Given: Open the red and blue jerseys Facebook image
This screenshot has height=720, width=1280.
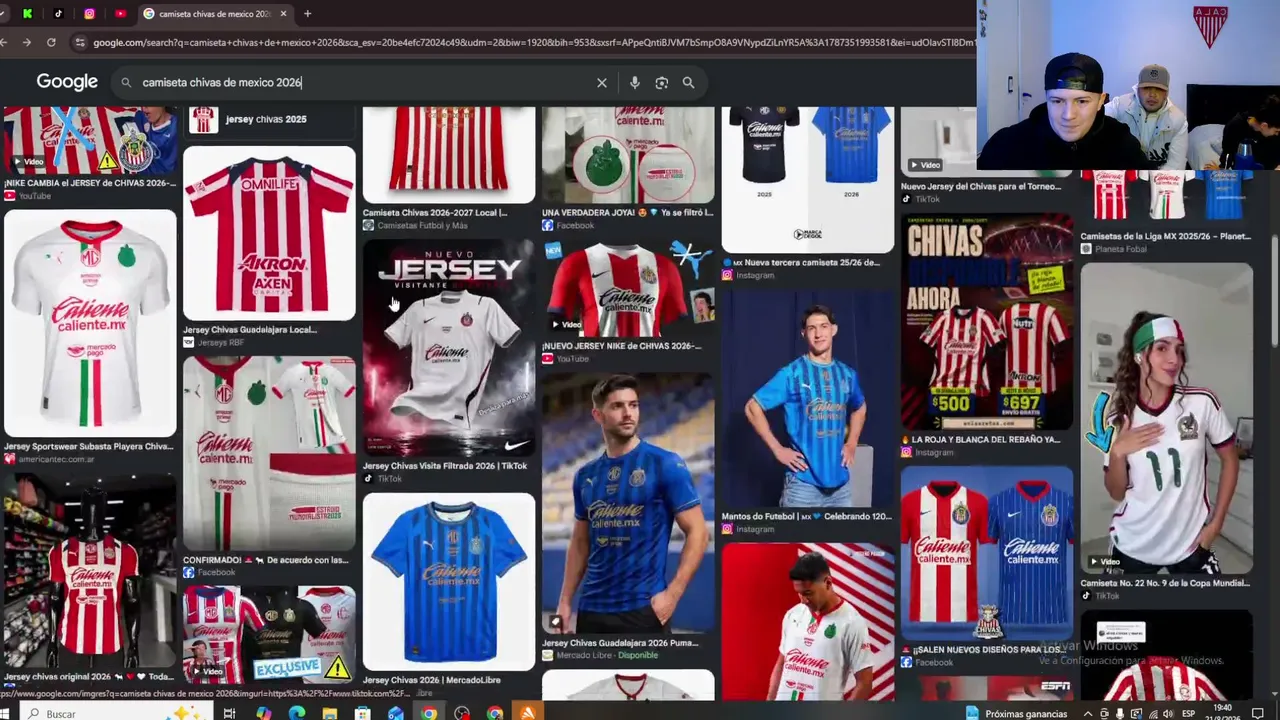Looking at the screenshot, I should pyautogui.click(x=987, y=553).
